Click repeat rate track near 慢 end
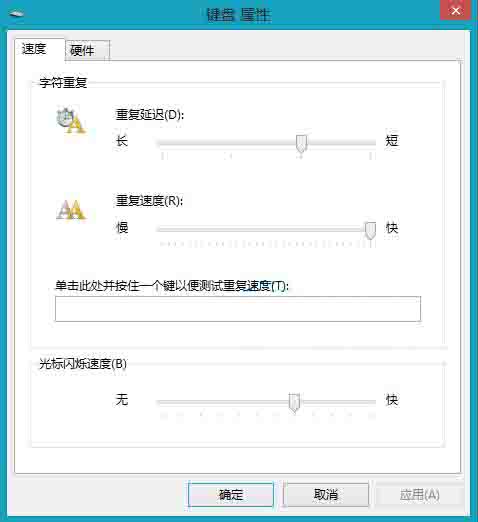This screenshot has width=478, height=522. (x=167, y=229)
